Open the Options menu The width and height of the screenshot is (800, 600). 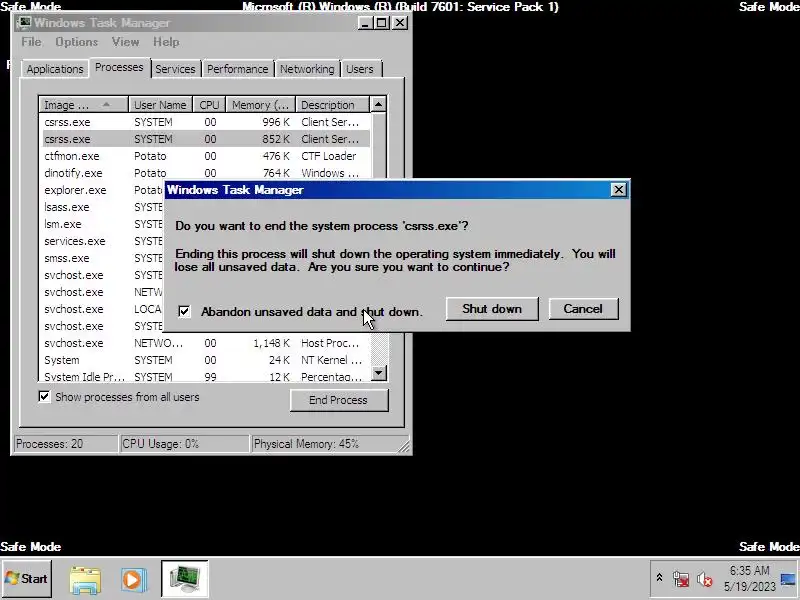tap(77, 42)
